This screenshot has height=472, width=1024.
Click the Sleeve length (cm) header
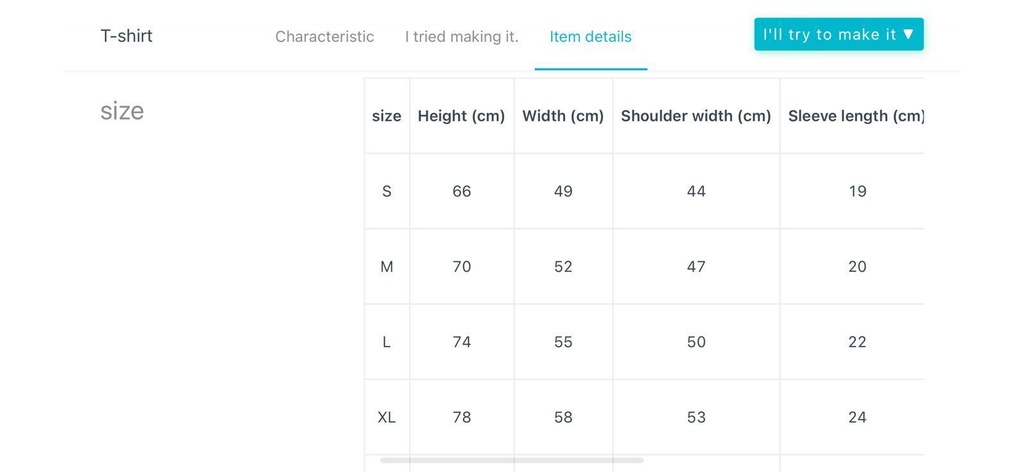[x=855, y=116]
